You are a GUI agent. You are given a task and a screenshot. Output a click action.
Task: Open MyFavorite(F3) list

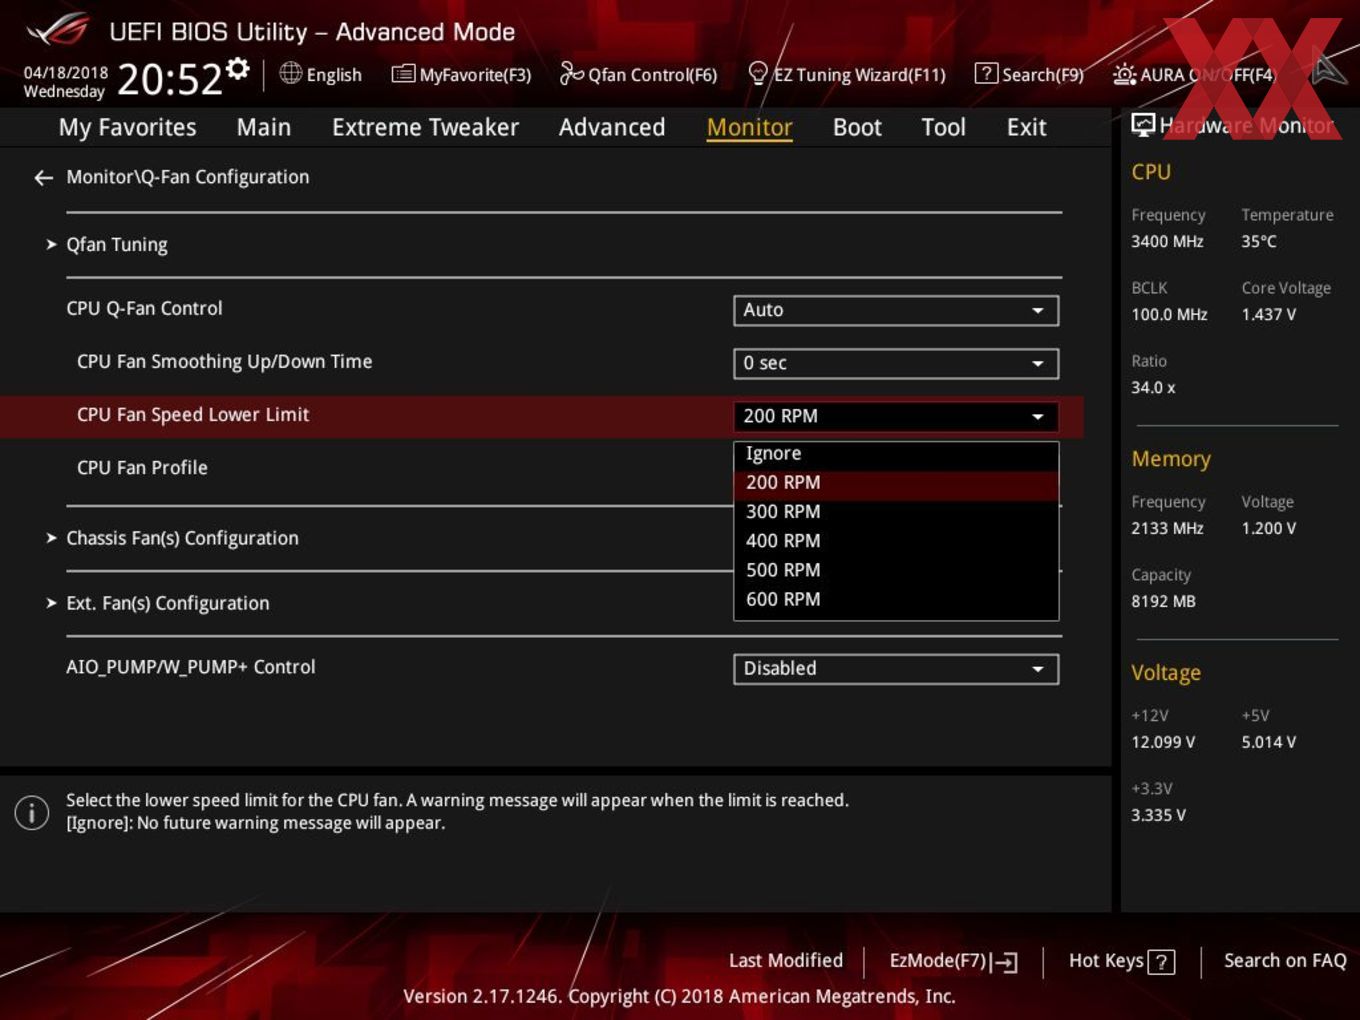click(461, 74)
